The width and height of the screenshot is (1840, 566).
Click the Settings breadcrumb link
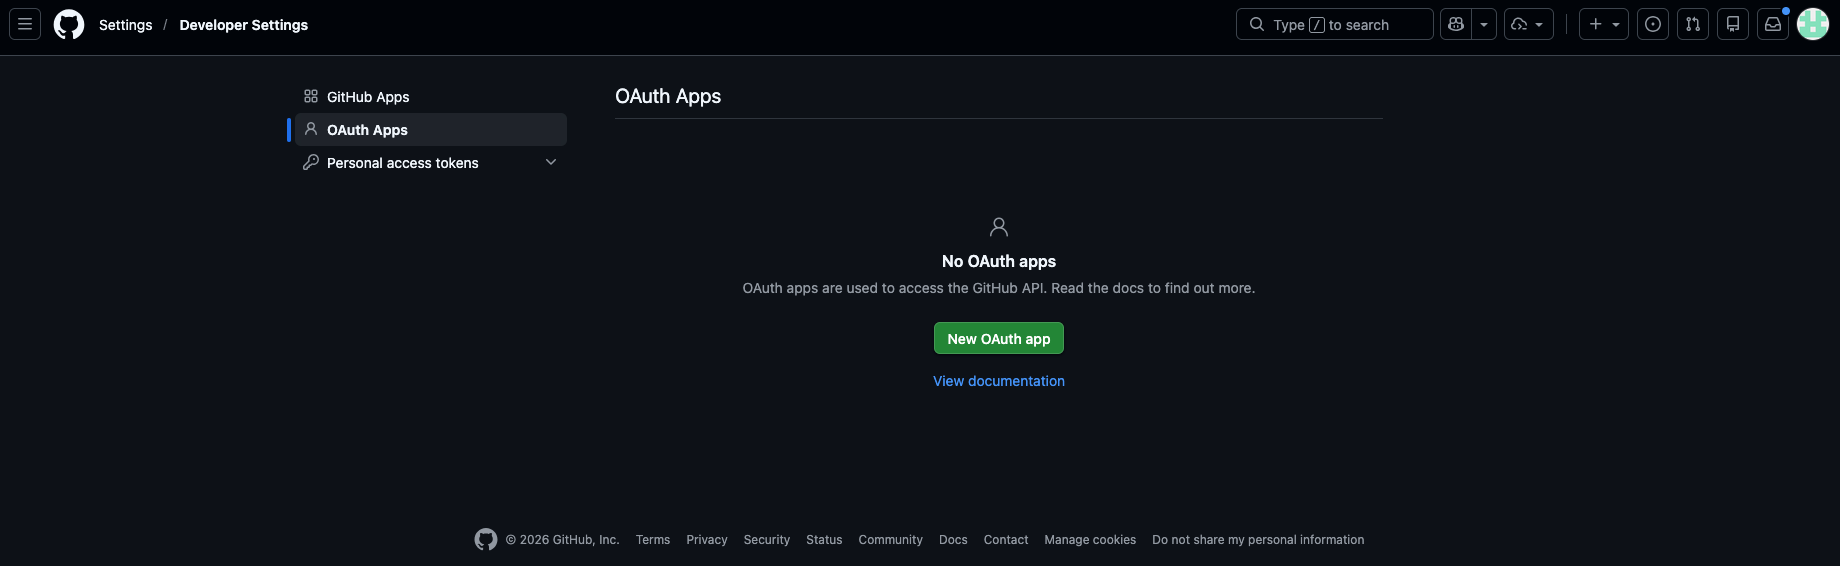126,25
